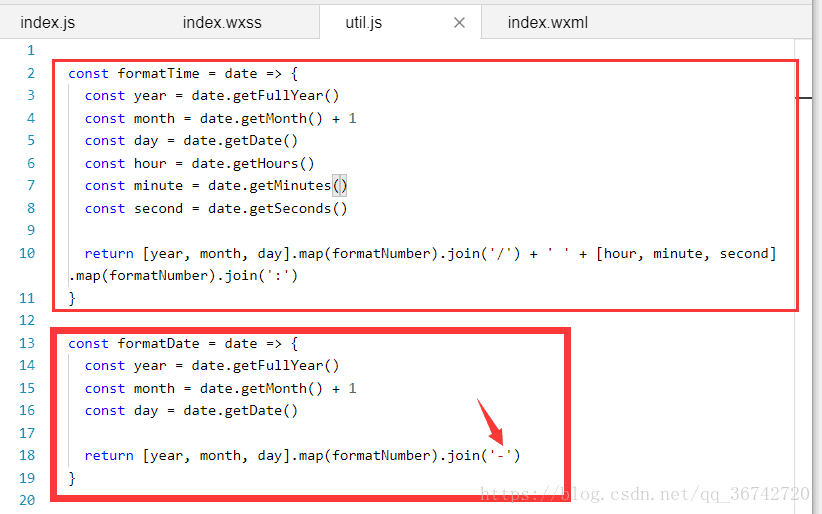
Task: Click getMonth() on line 15
Action: coord(282,388)
